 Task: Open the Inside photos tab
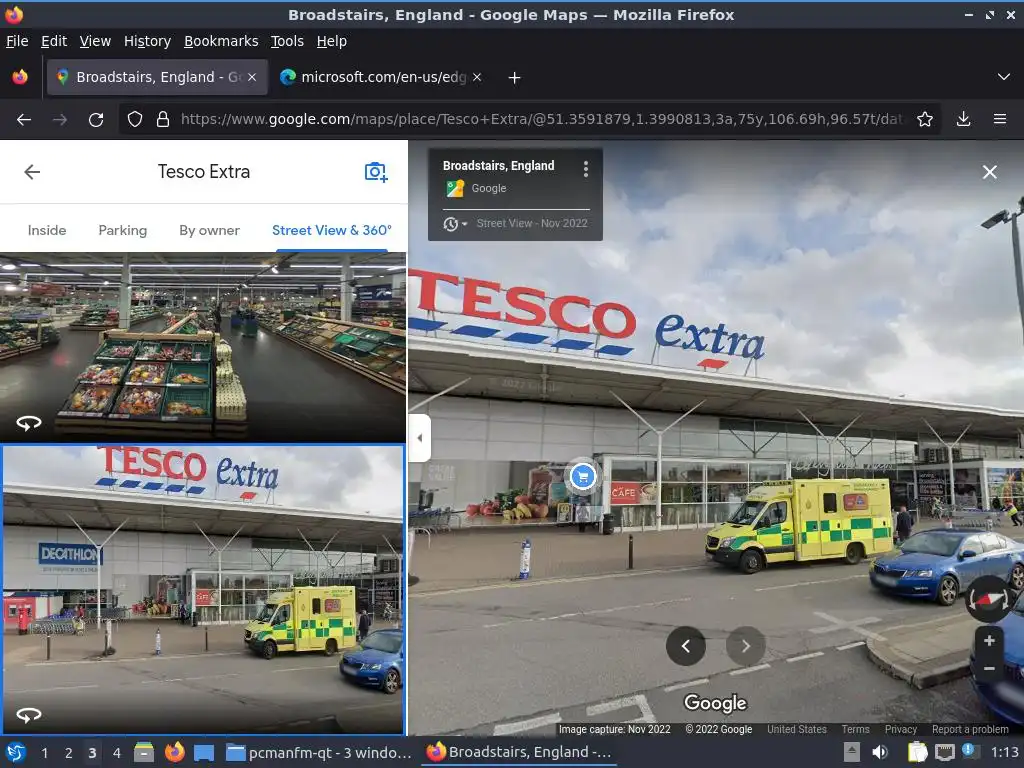tap(47, 230)
